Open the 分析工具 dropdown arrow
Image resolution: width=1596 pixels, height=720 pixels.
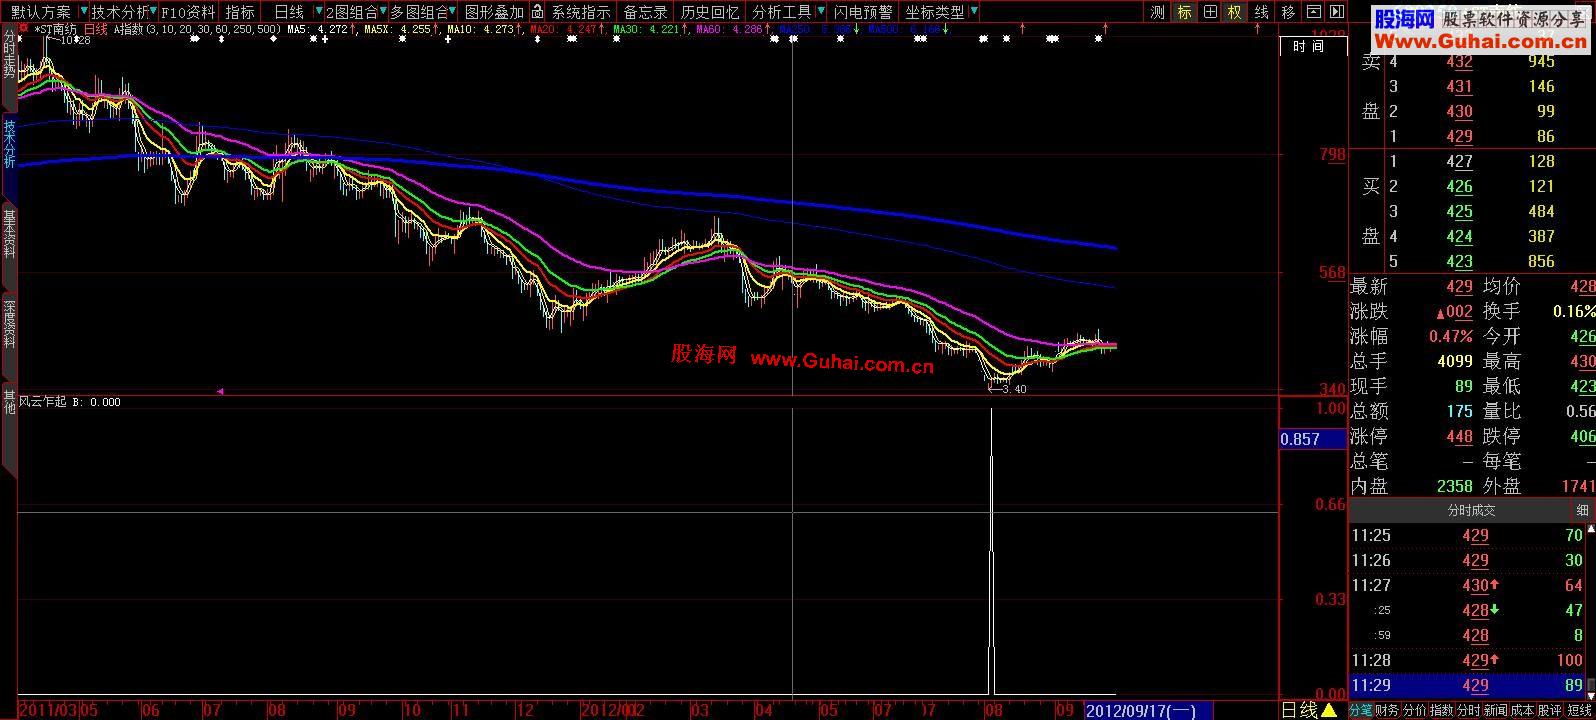(820, 12)
